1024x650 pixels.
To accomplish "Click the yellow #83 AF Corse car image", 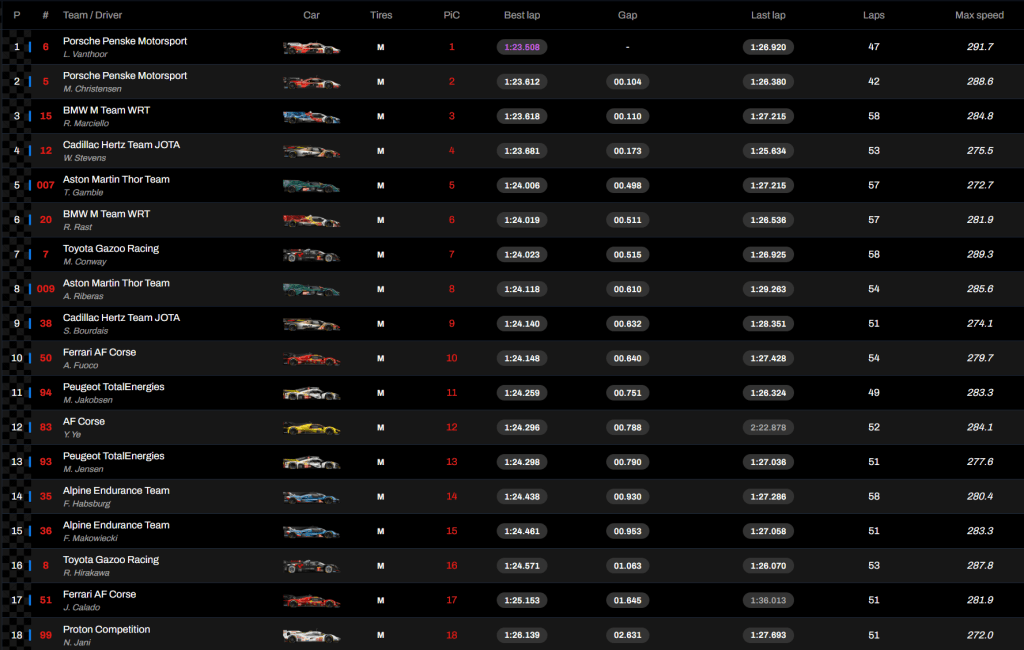I will (312, 428).
